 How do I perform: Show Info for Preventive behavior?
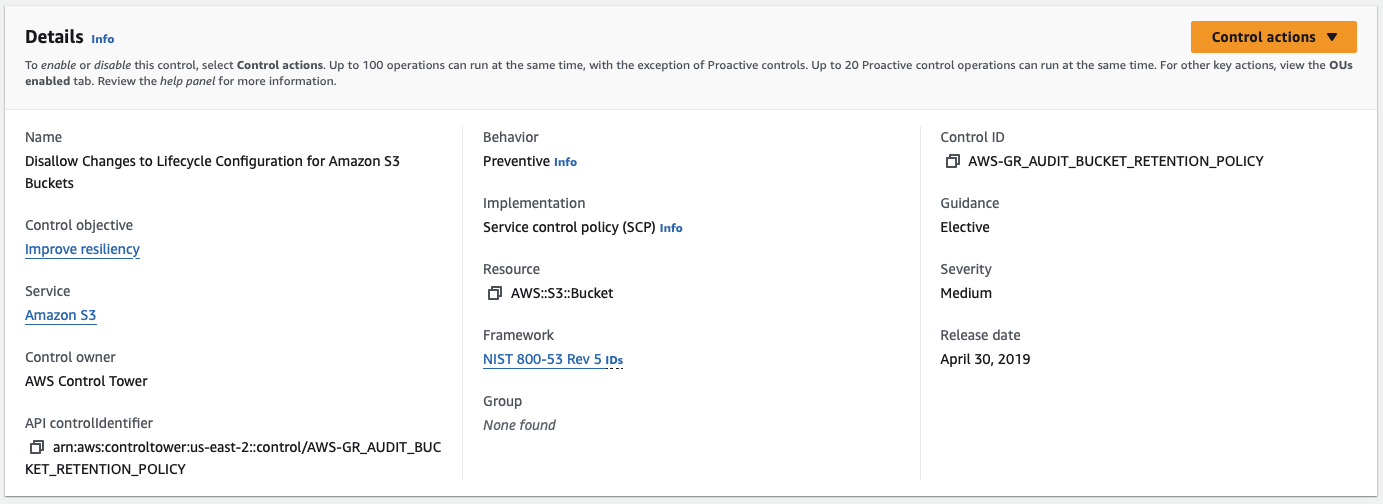[565, 162]
